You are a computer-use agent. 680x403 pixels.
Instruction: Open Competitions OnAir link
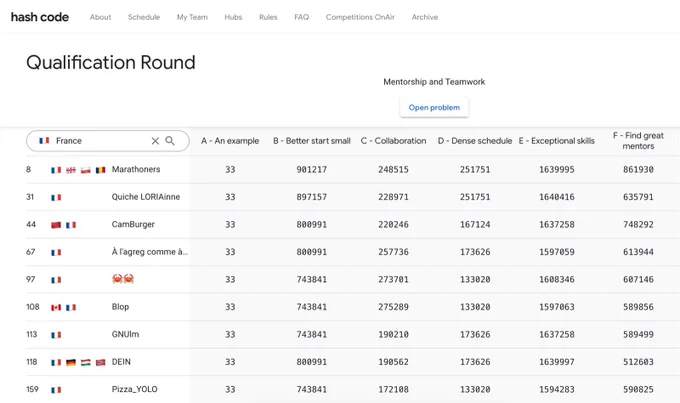360,17
